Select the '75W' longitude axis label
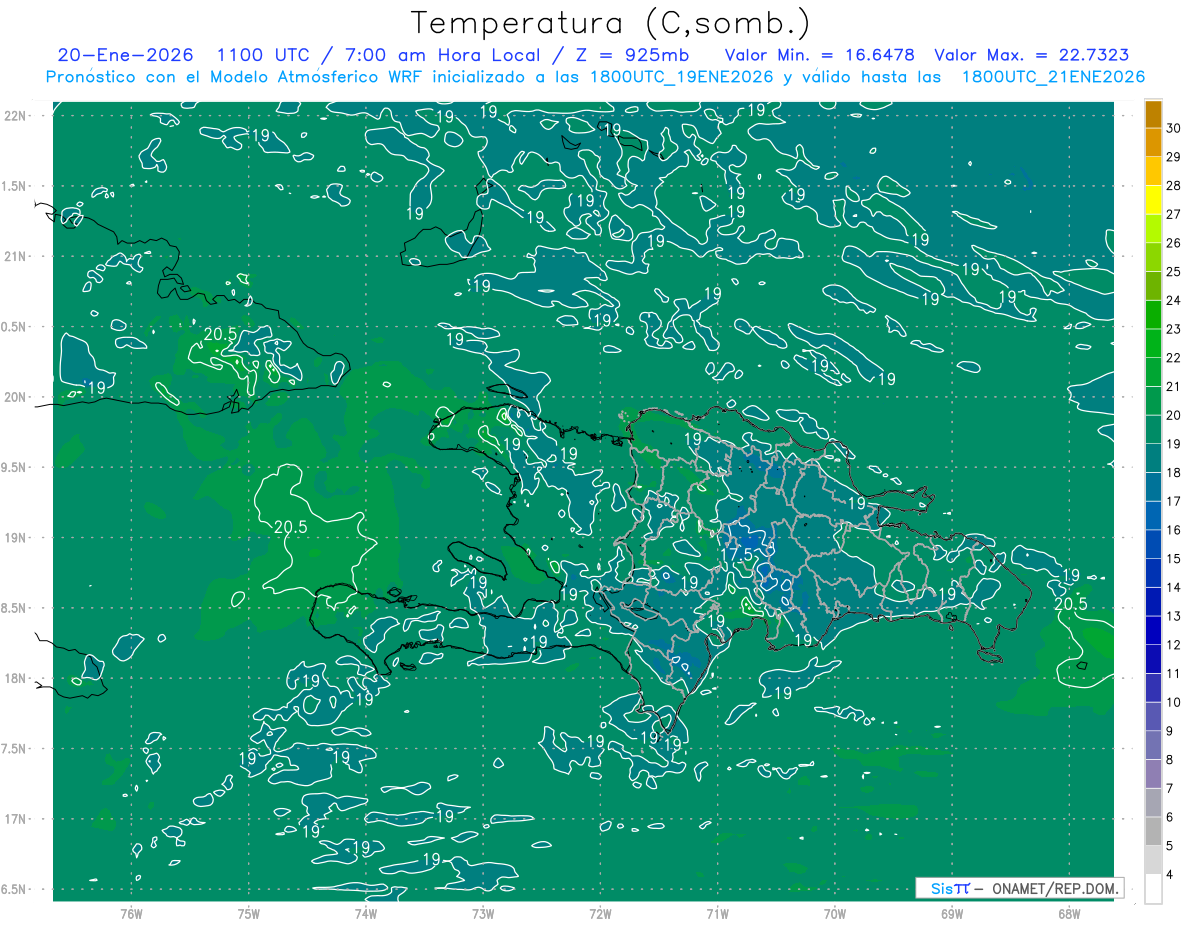This screenshot has width=1200, height=927. click(x=248, y=914)
